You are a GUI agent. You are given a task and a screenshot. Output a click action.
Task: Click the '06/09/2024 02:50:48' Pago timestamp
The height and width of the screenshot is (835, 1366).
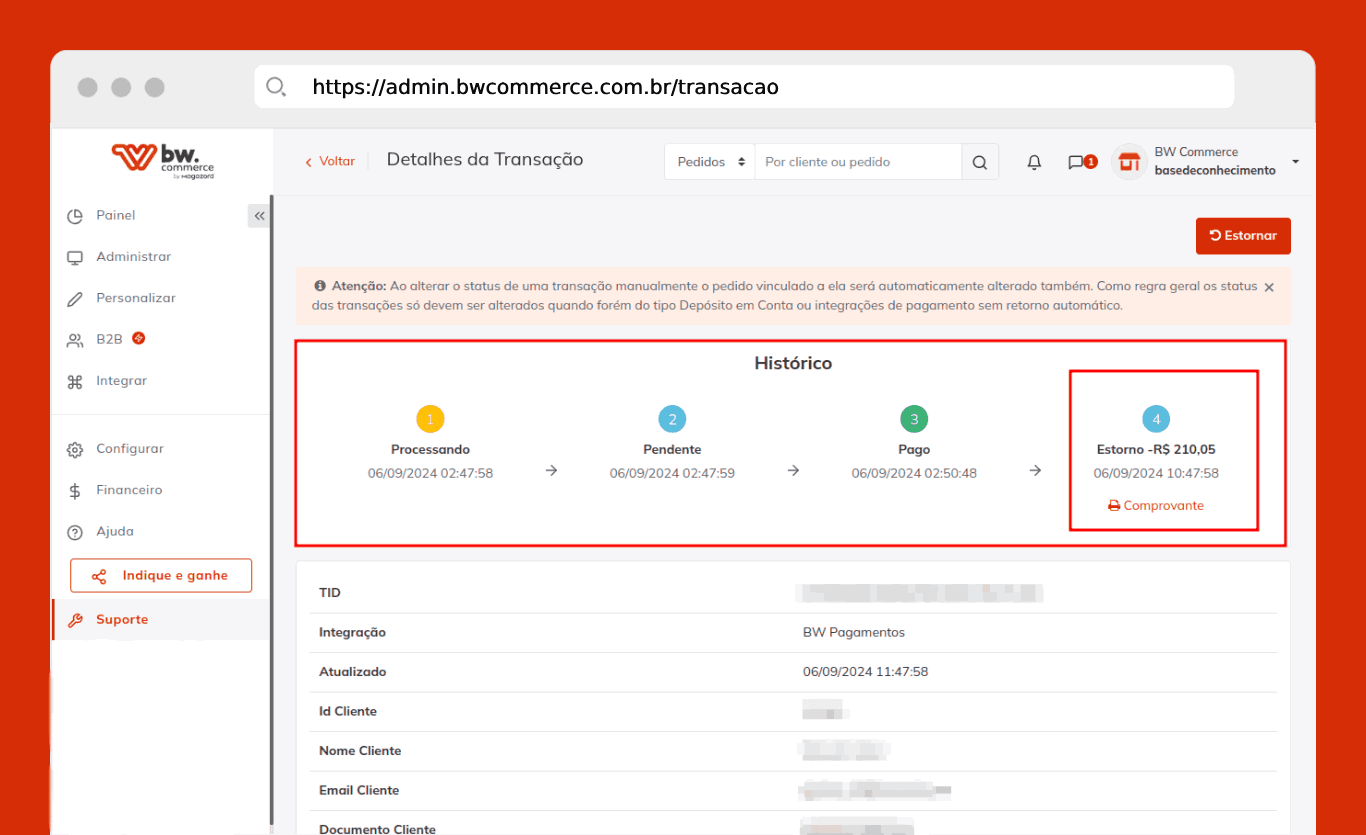point(914,473)
